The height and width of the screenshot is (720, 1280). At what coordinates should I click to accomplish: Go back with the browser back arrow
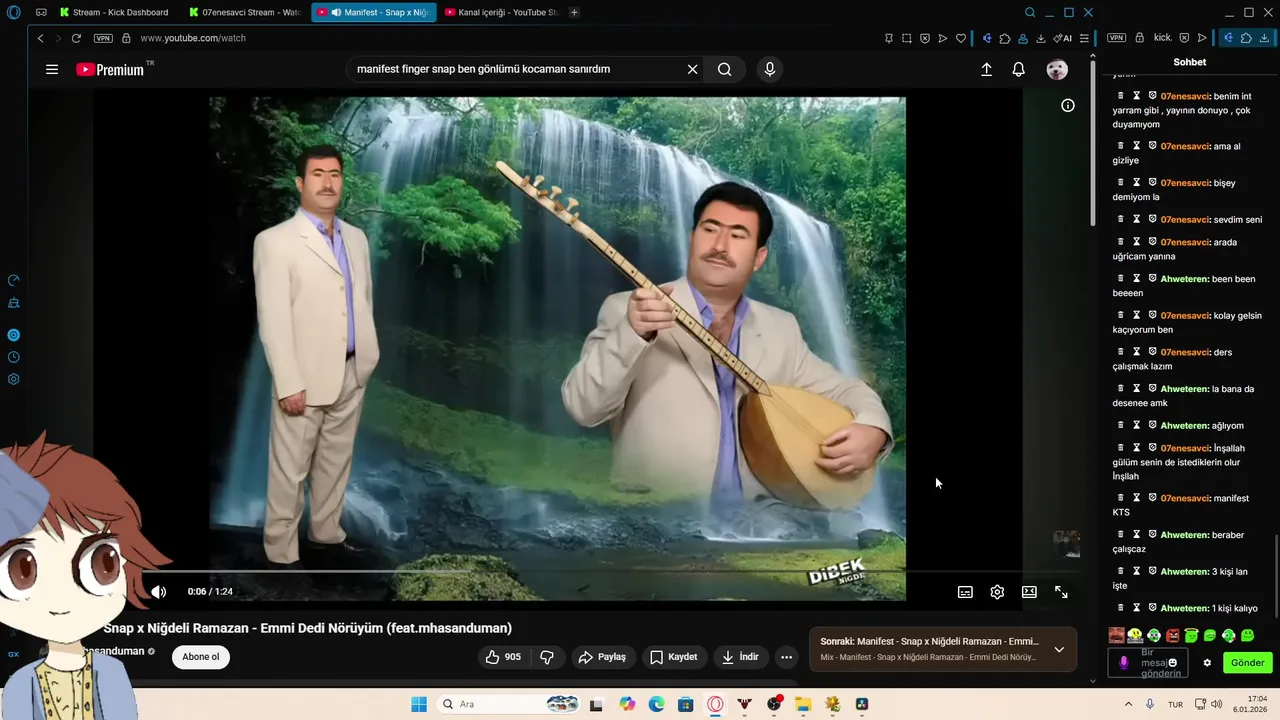click(40, 38)
